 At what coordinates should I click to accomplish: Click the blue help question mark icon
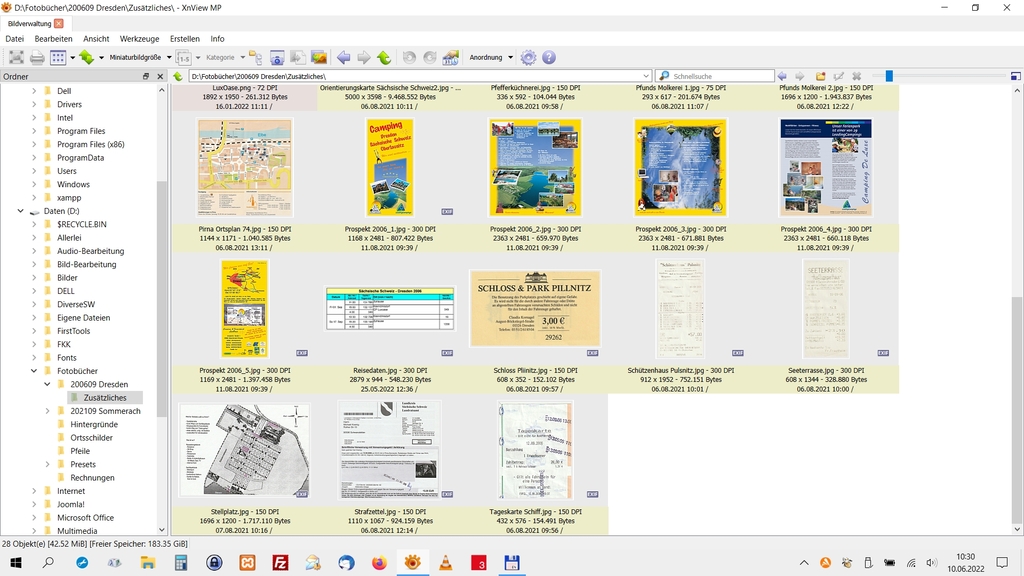pyautogui.click(x=549, y=58)
